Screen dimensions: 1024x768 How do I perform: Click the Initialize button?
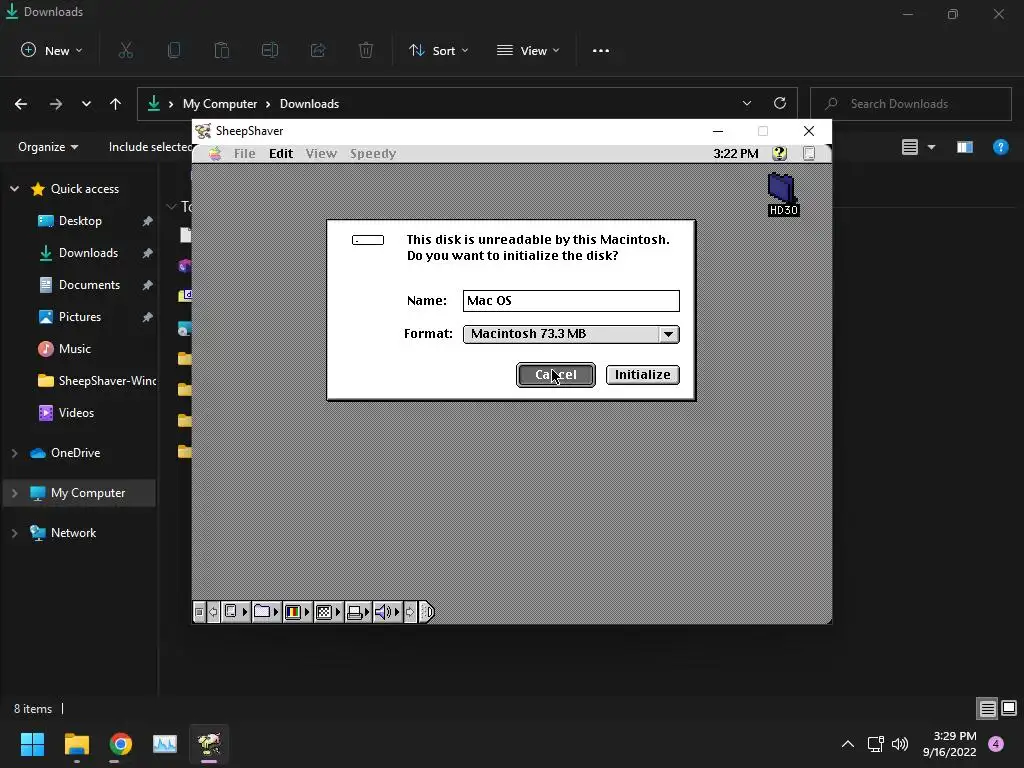tap(643, 375)
